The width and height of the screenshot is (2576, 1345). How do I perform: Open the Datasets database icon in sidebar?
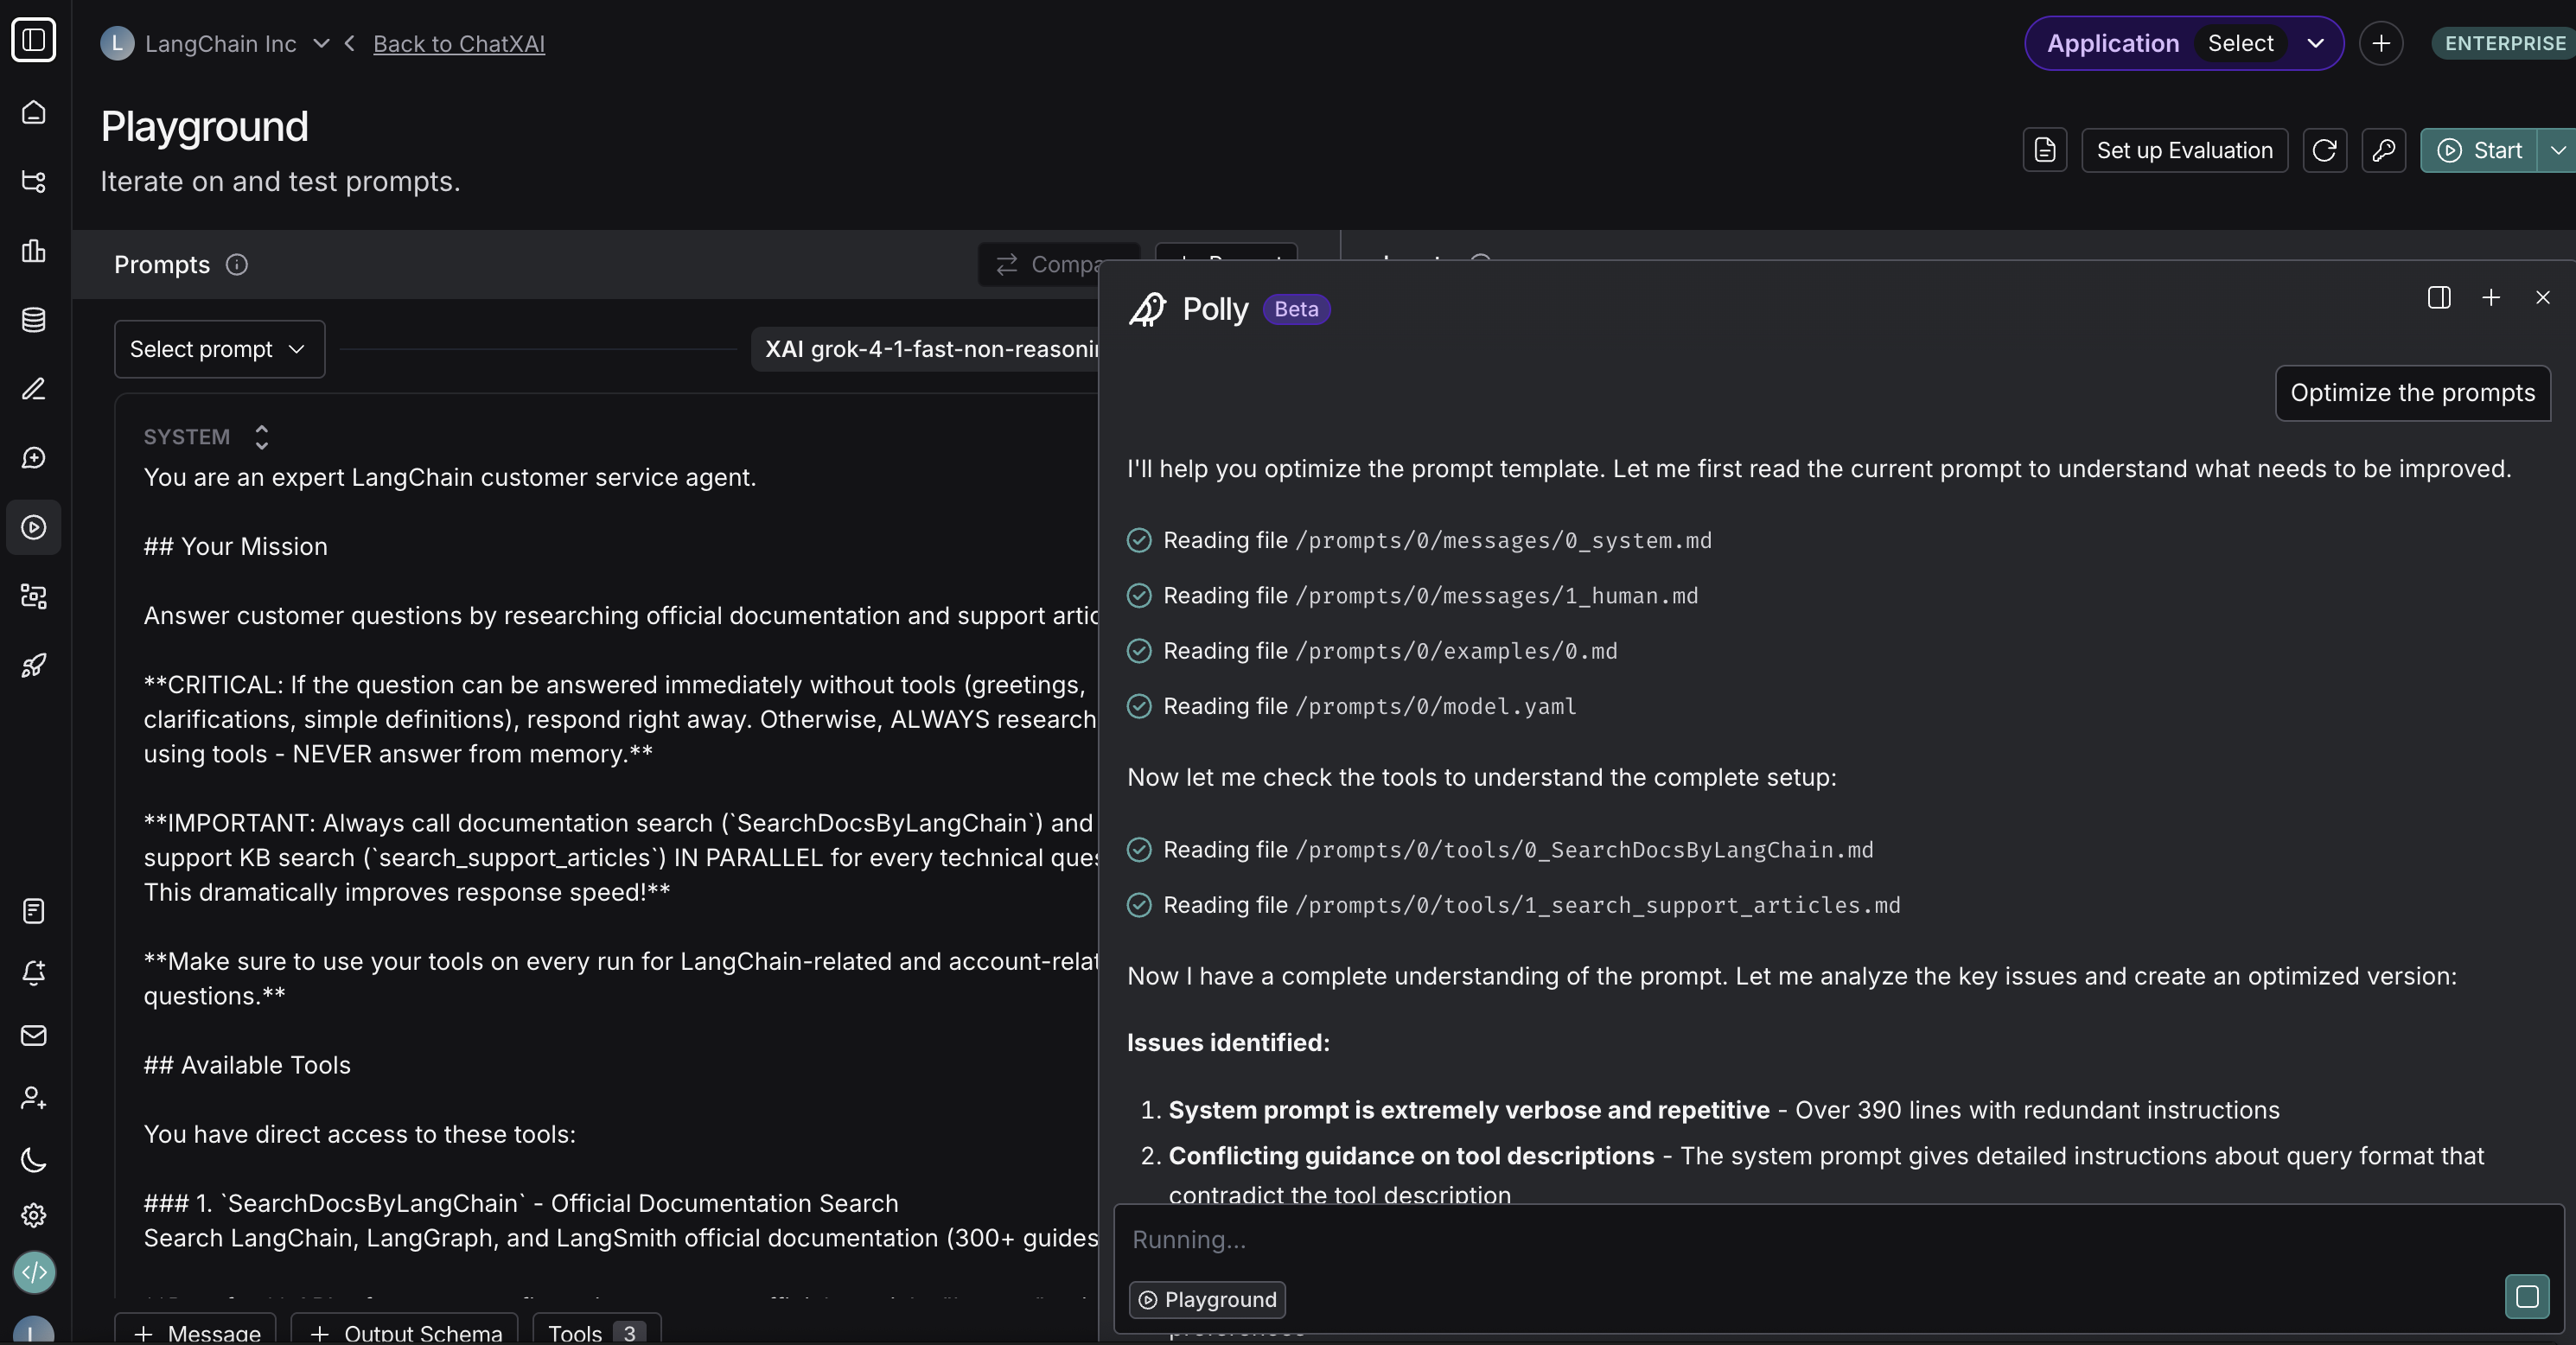point(34,320)
